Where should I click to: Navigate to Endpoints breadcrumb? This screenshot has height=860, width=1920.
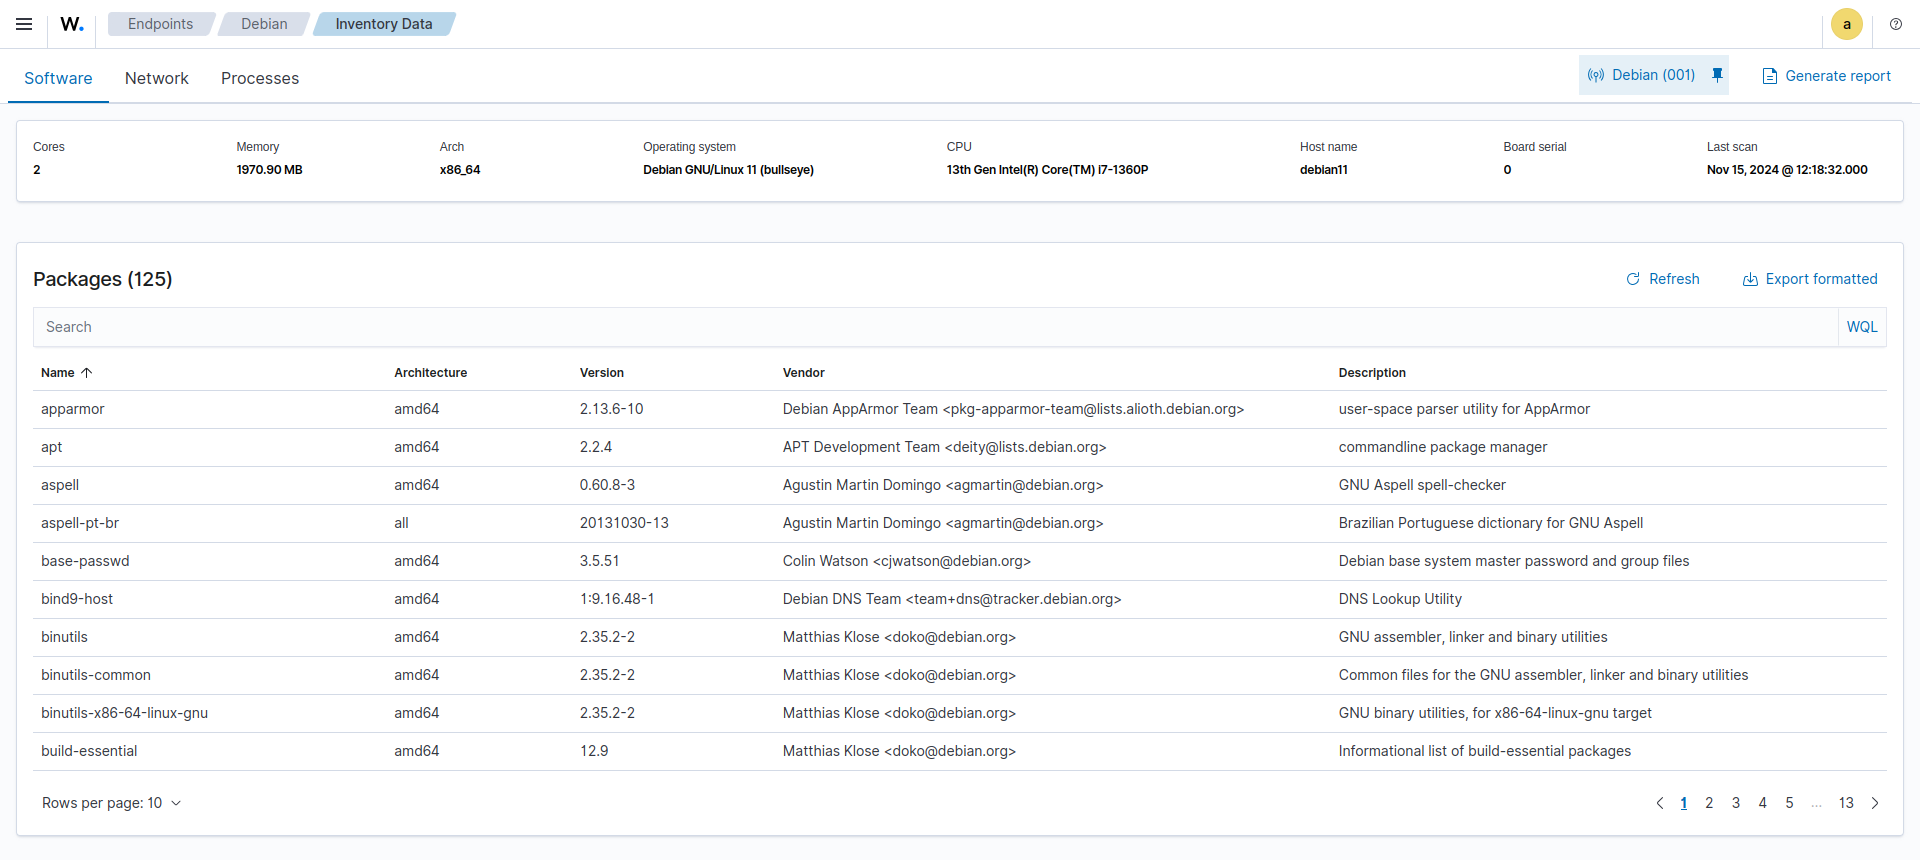[x=160, y=24]
